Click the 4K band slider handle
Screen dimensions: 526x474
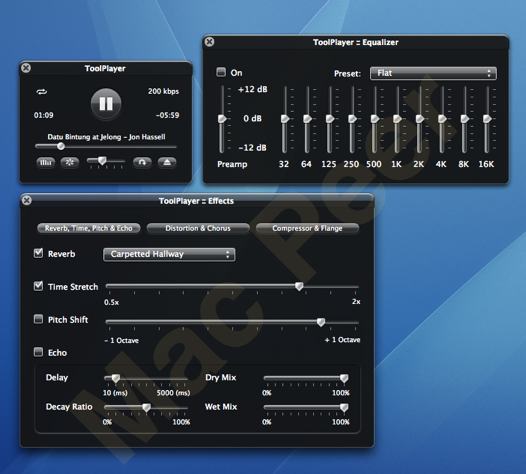pos(442,119)
